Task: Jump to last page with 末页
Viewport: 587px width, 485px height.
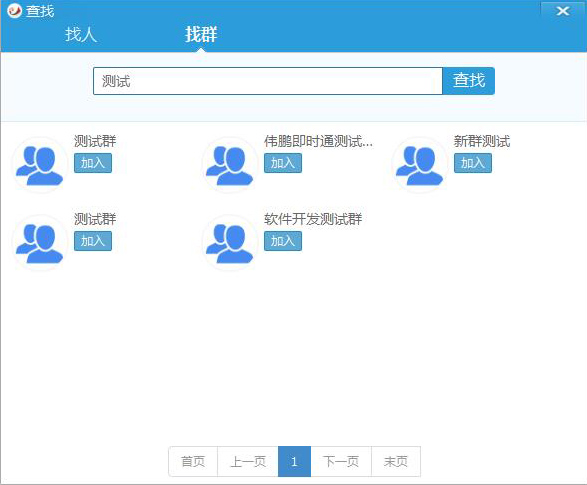Action: click(396, 461)
